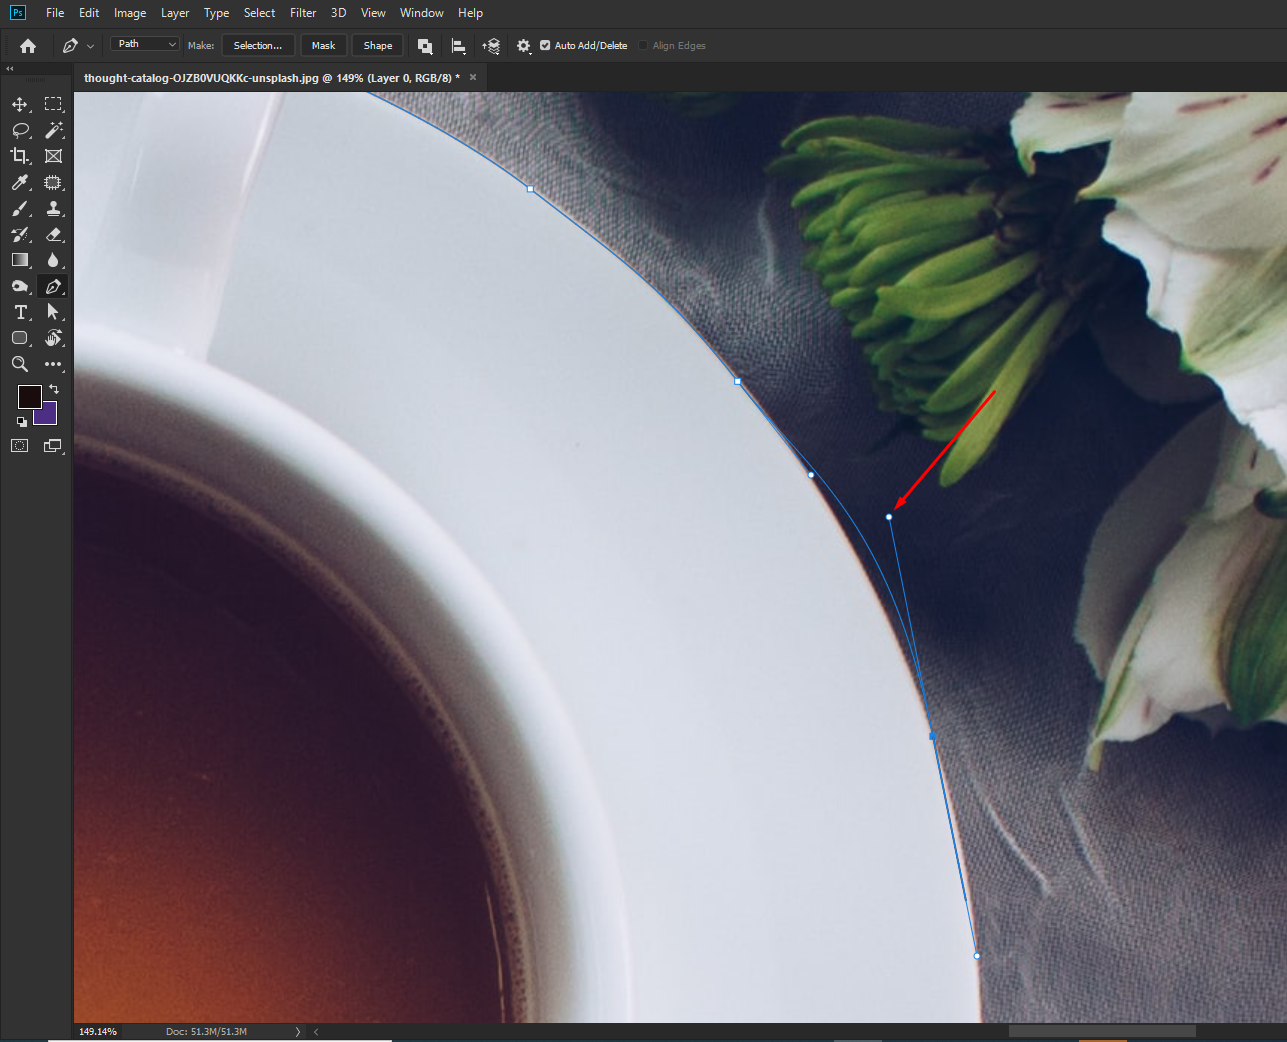This screenshot has width=1287, height=1042.
Task: Select the Type tool
Action: [x=20, y=312]
